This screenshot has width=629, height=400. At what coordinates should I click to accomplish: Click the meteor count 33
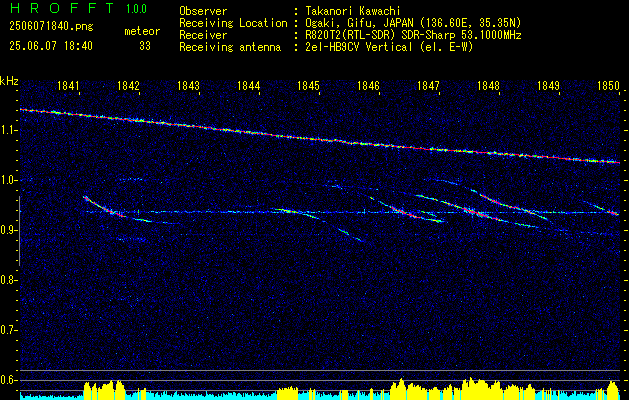coord(145,46)
